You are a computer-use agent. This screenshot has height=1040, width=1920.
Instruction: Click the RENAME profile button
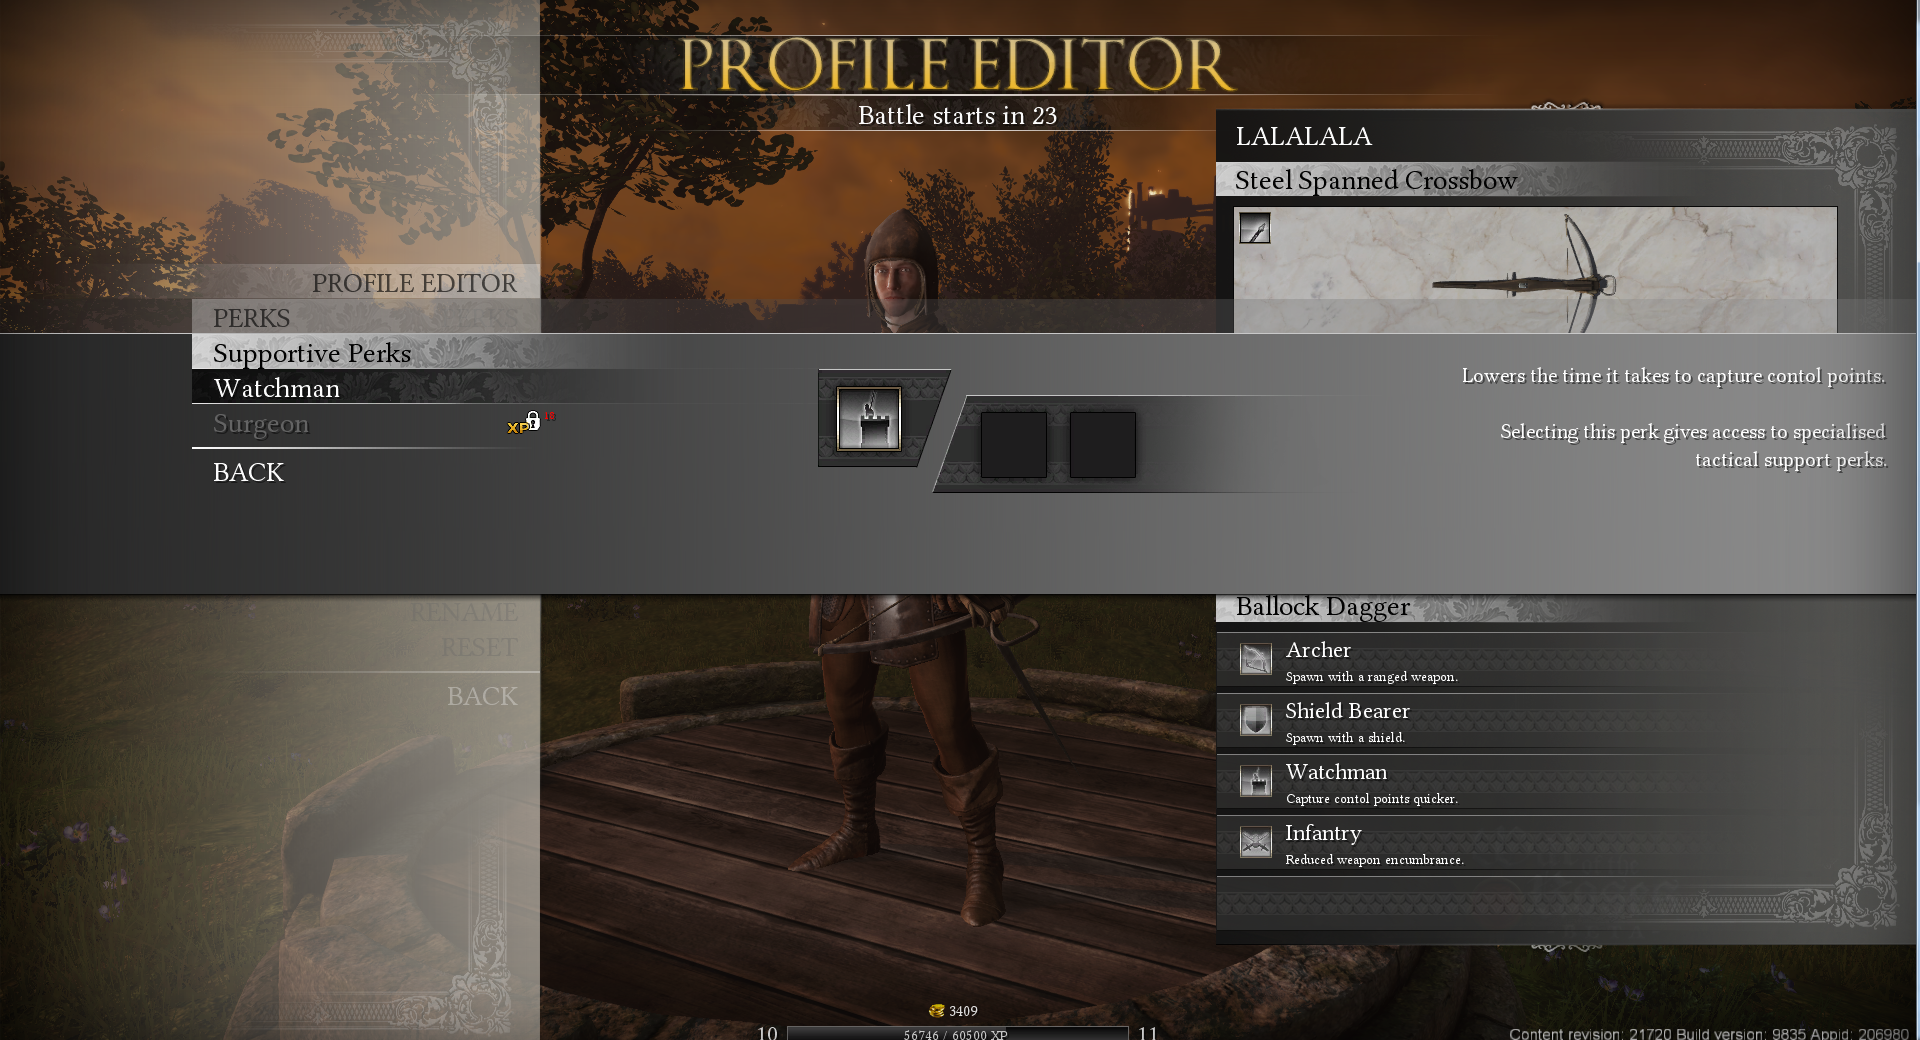pyautogui.click(x=463, y=612)
